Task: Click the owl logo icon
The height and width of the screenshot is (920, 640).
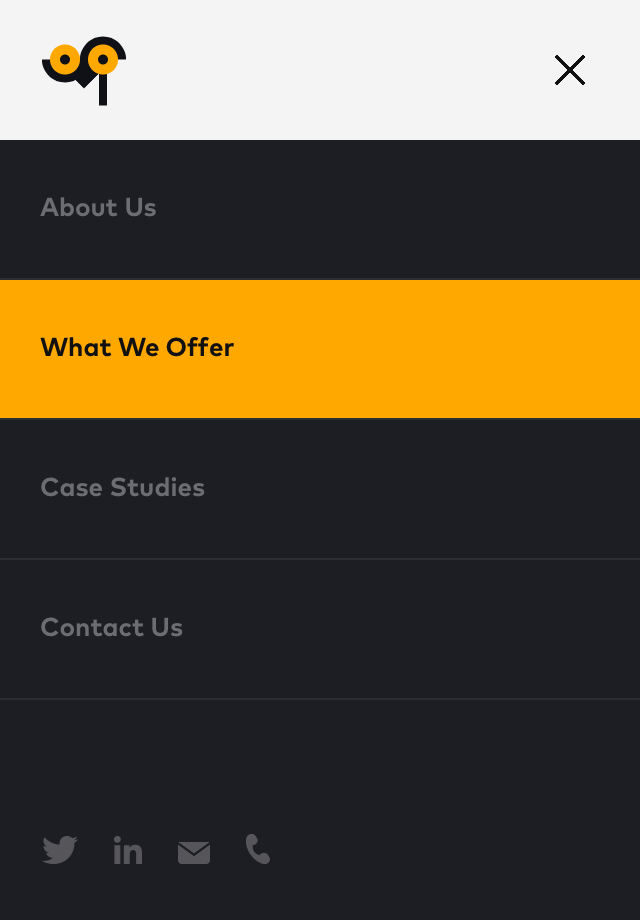Action: coord(84,69)
